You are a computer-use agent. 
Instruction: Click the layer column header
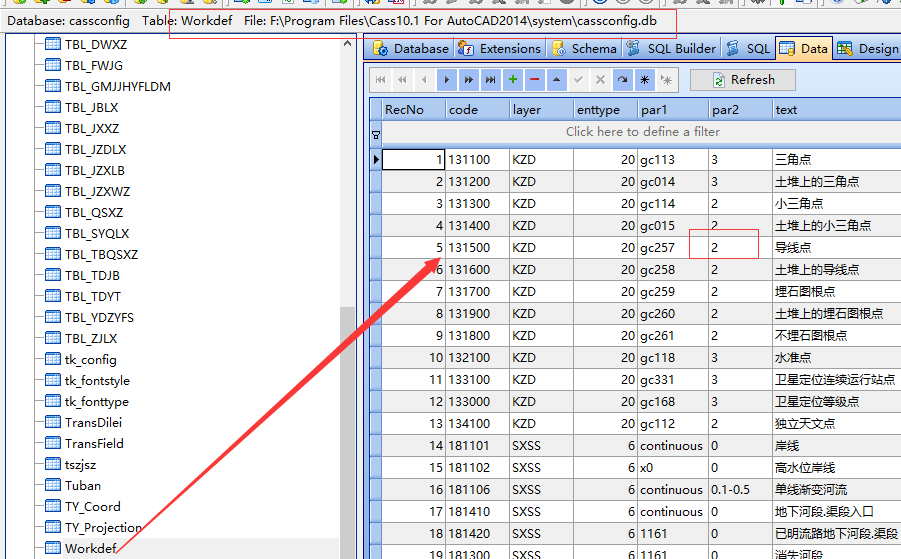coord(541,110)
